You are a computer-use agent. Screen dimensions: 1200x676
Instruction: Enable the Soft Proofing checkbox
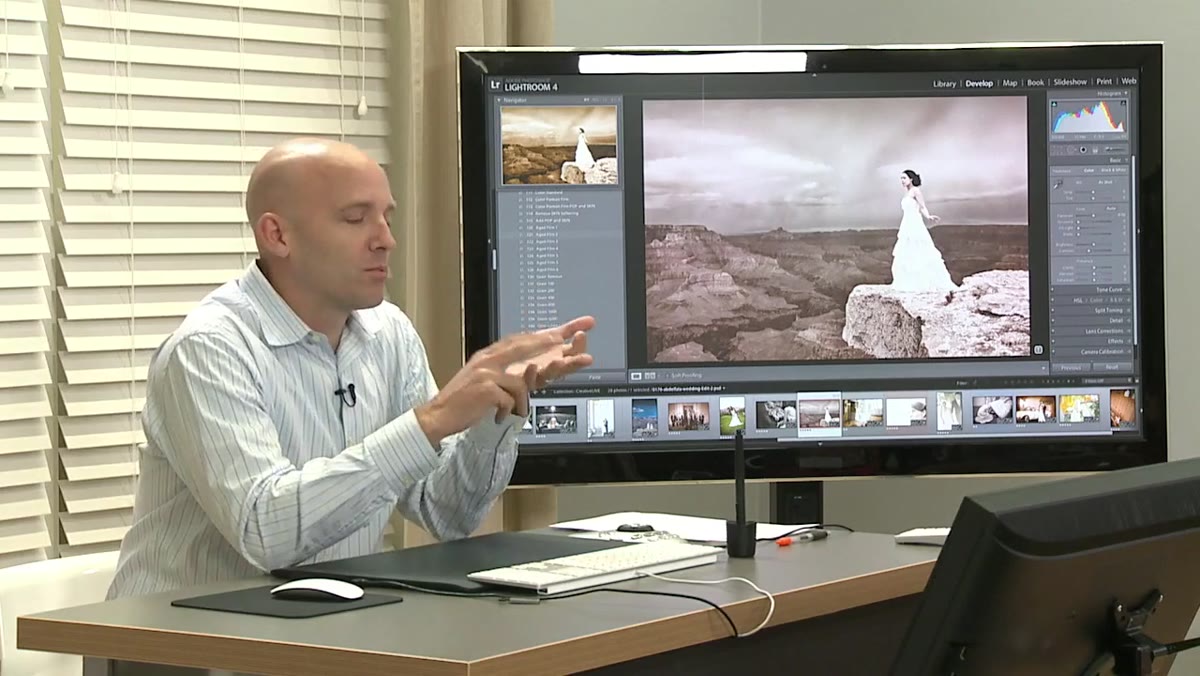pos(665,376)
